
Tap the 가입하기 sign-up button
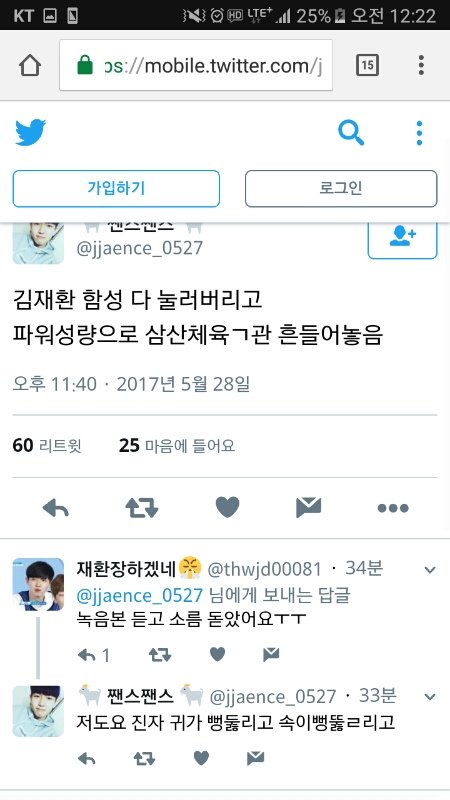pyautogui.click(x=116, y=189)
